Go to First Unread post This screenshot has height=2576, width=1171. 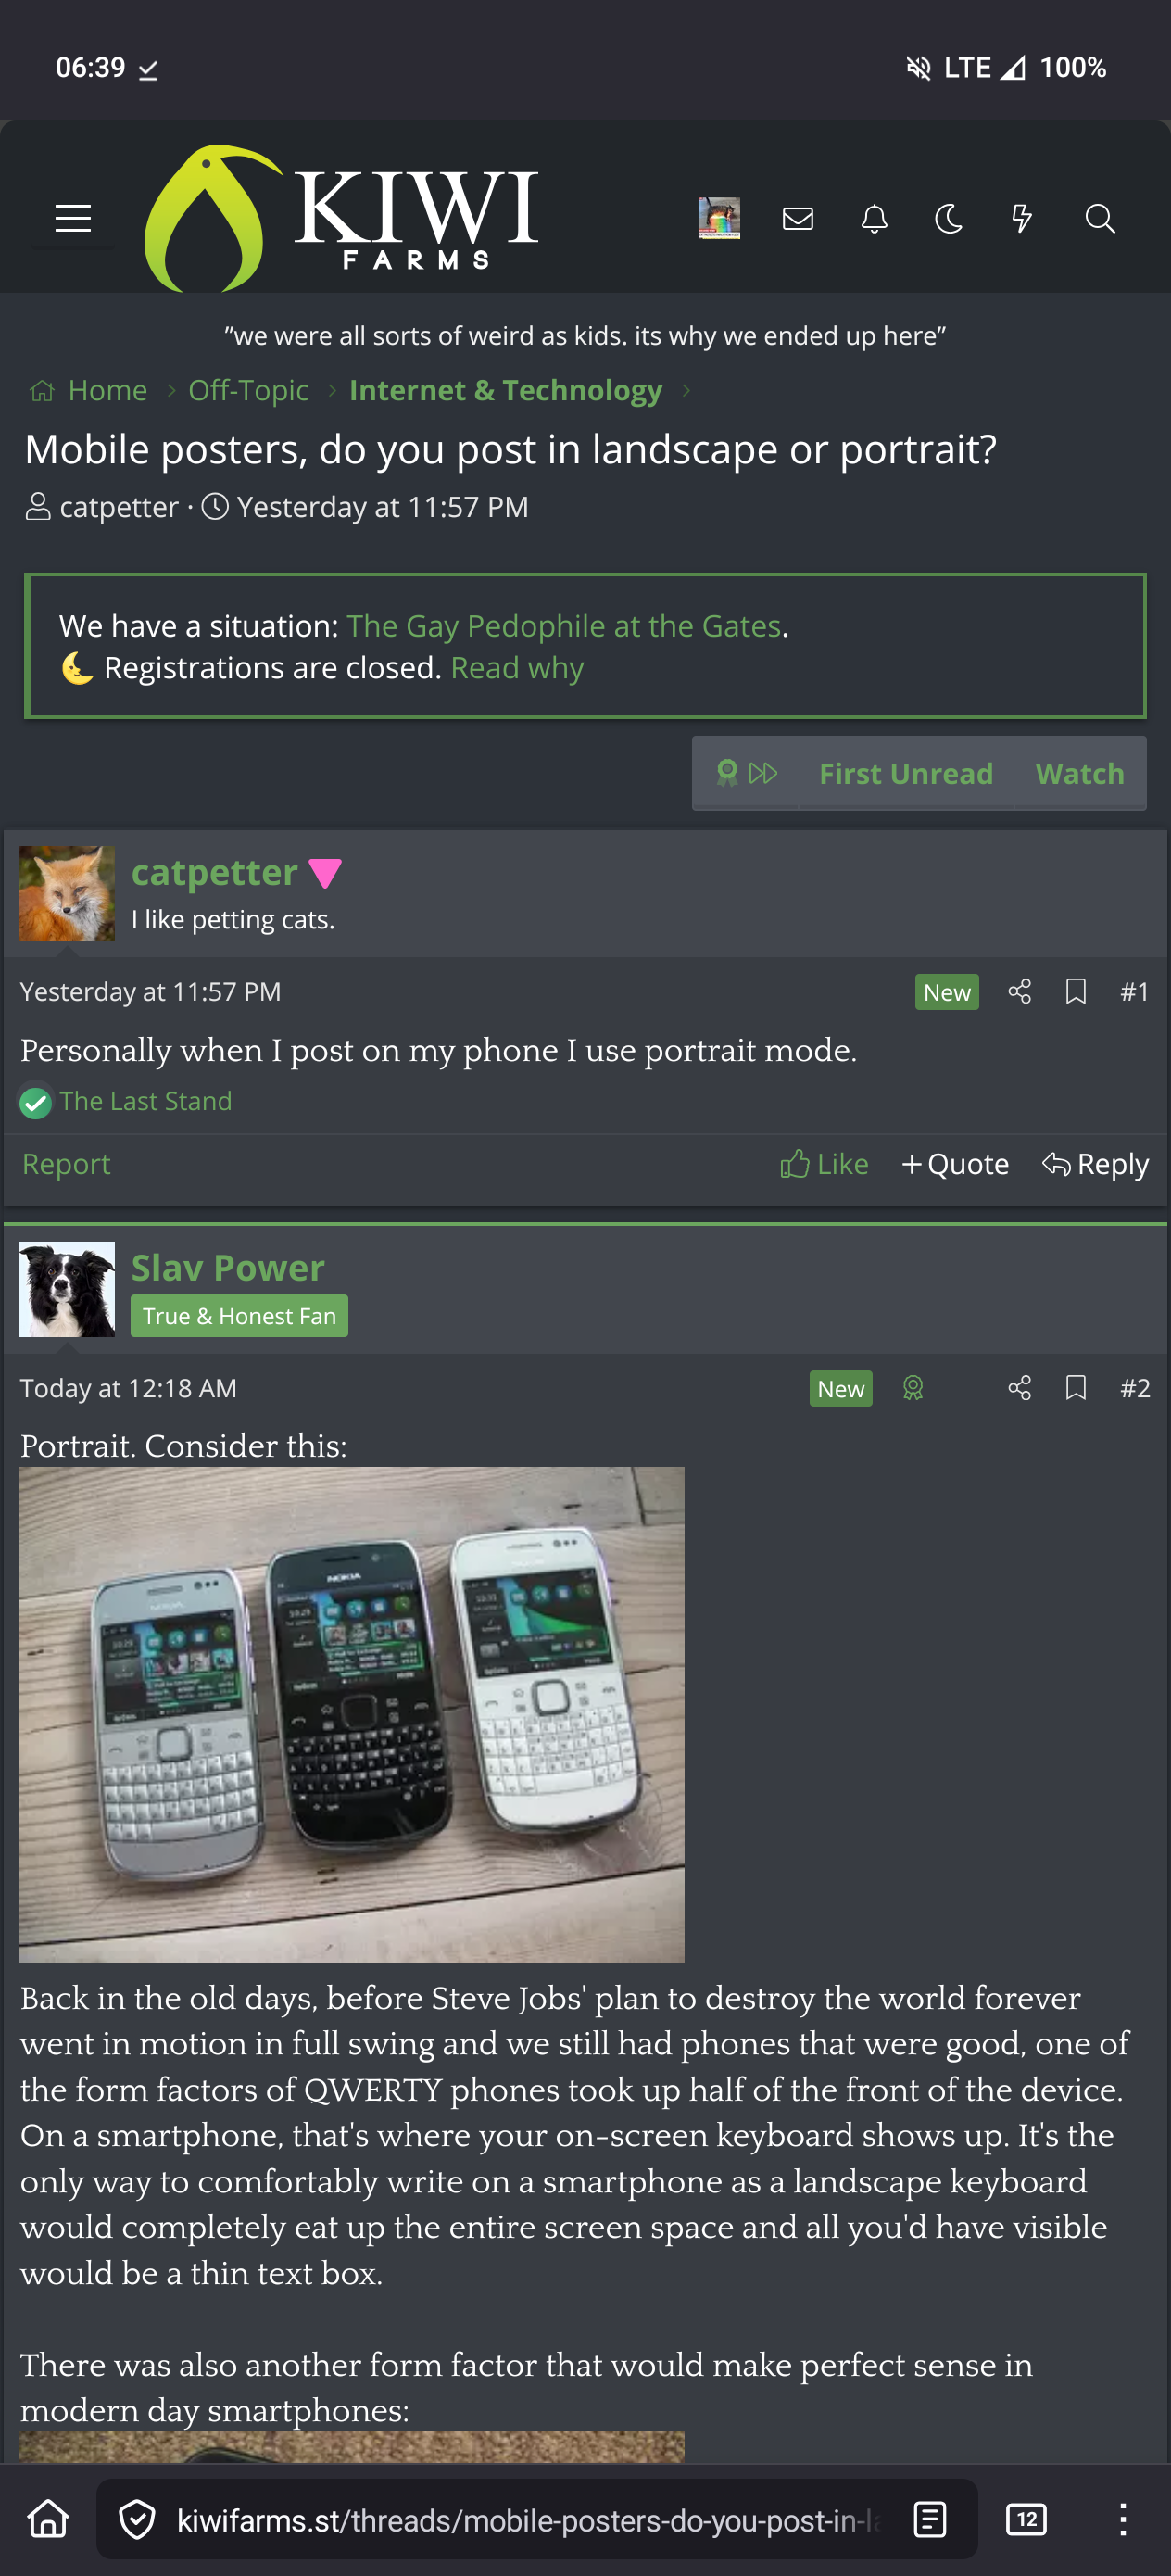click(x=906, y=773)
